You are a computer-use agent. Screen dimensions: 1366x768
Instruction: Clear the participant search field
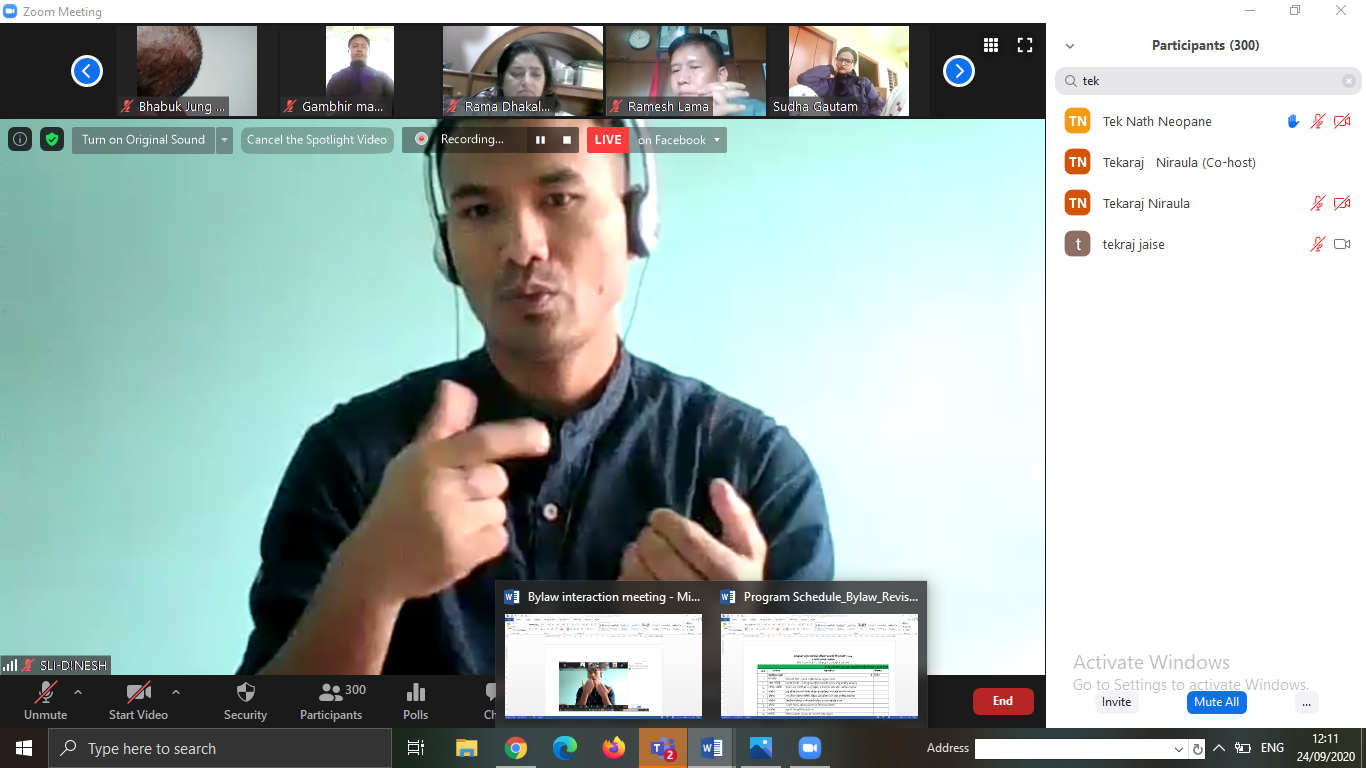pyautogui.click(x=1349, y=81)
